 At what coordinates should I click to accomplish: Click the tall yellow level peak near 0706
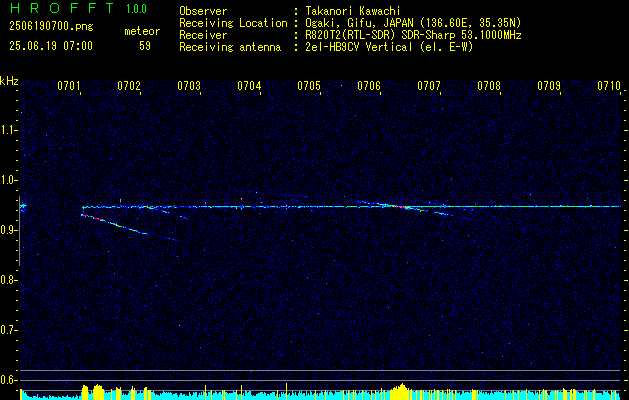(402, 391)
